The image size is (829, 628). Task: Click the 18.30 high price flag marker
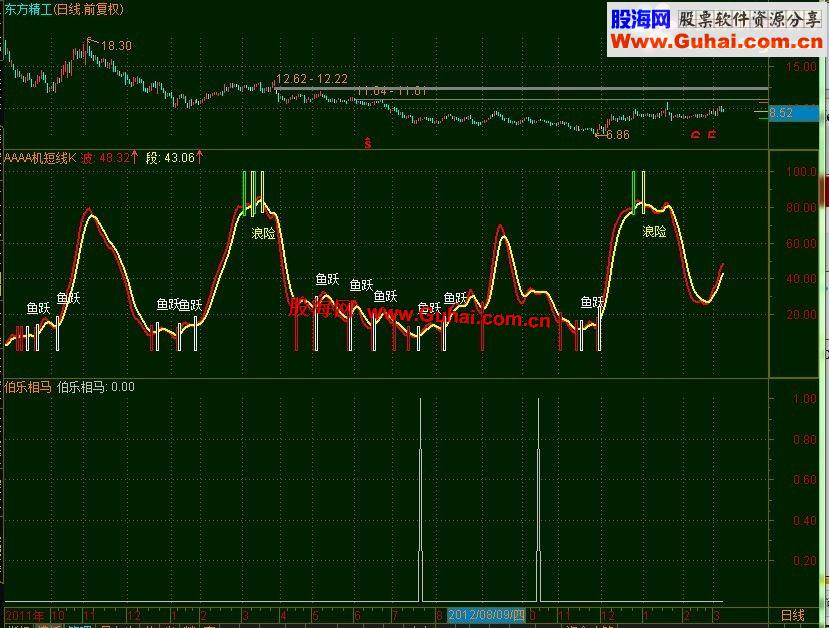coord(110,45)
